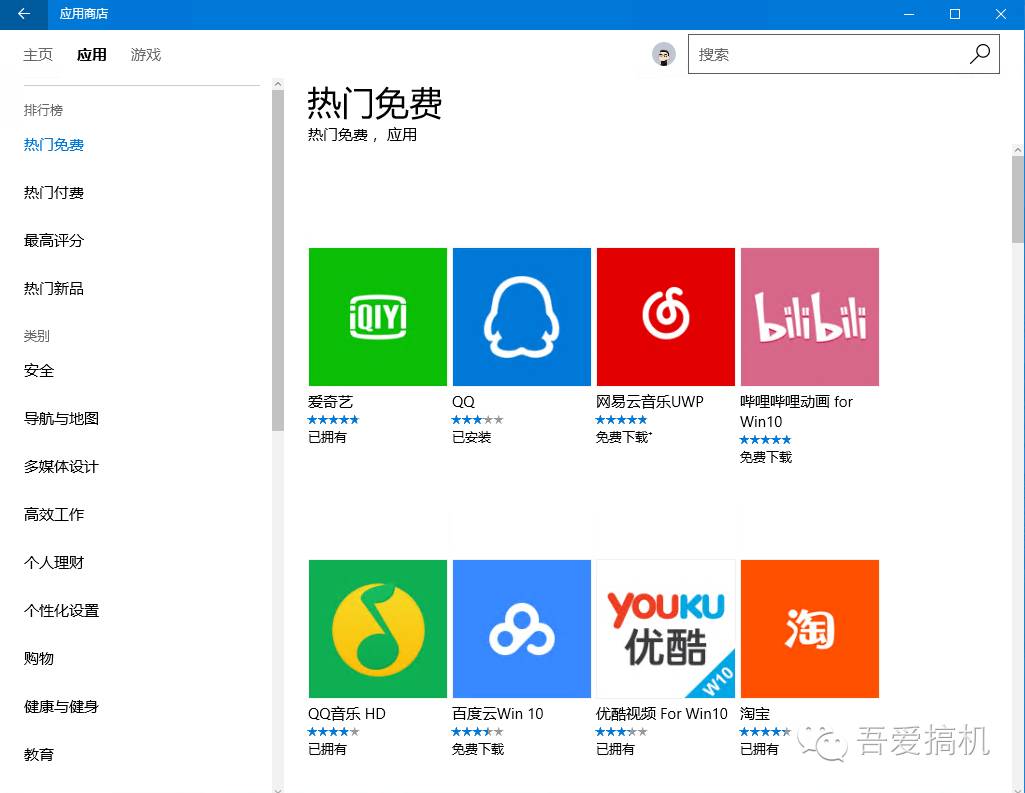1025x793 pixels.
Task: Click the search magnifier icon
Action: tap(979, 53)
